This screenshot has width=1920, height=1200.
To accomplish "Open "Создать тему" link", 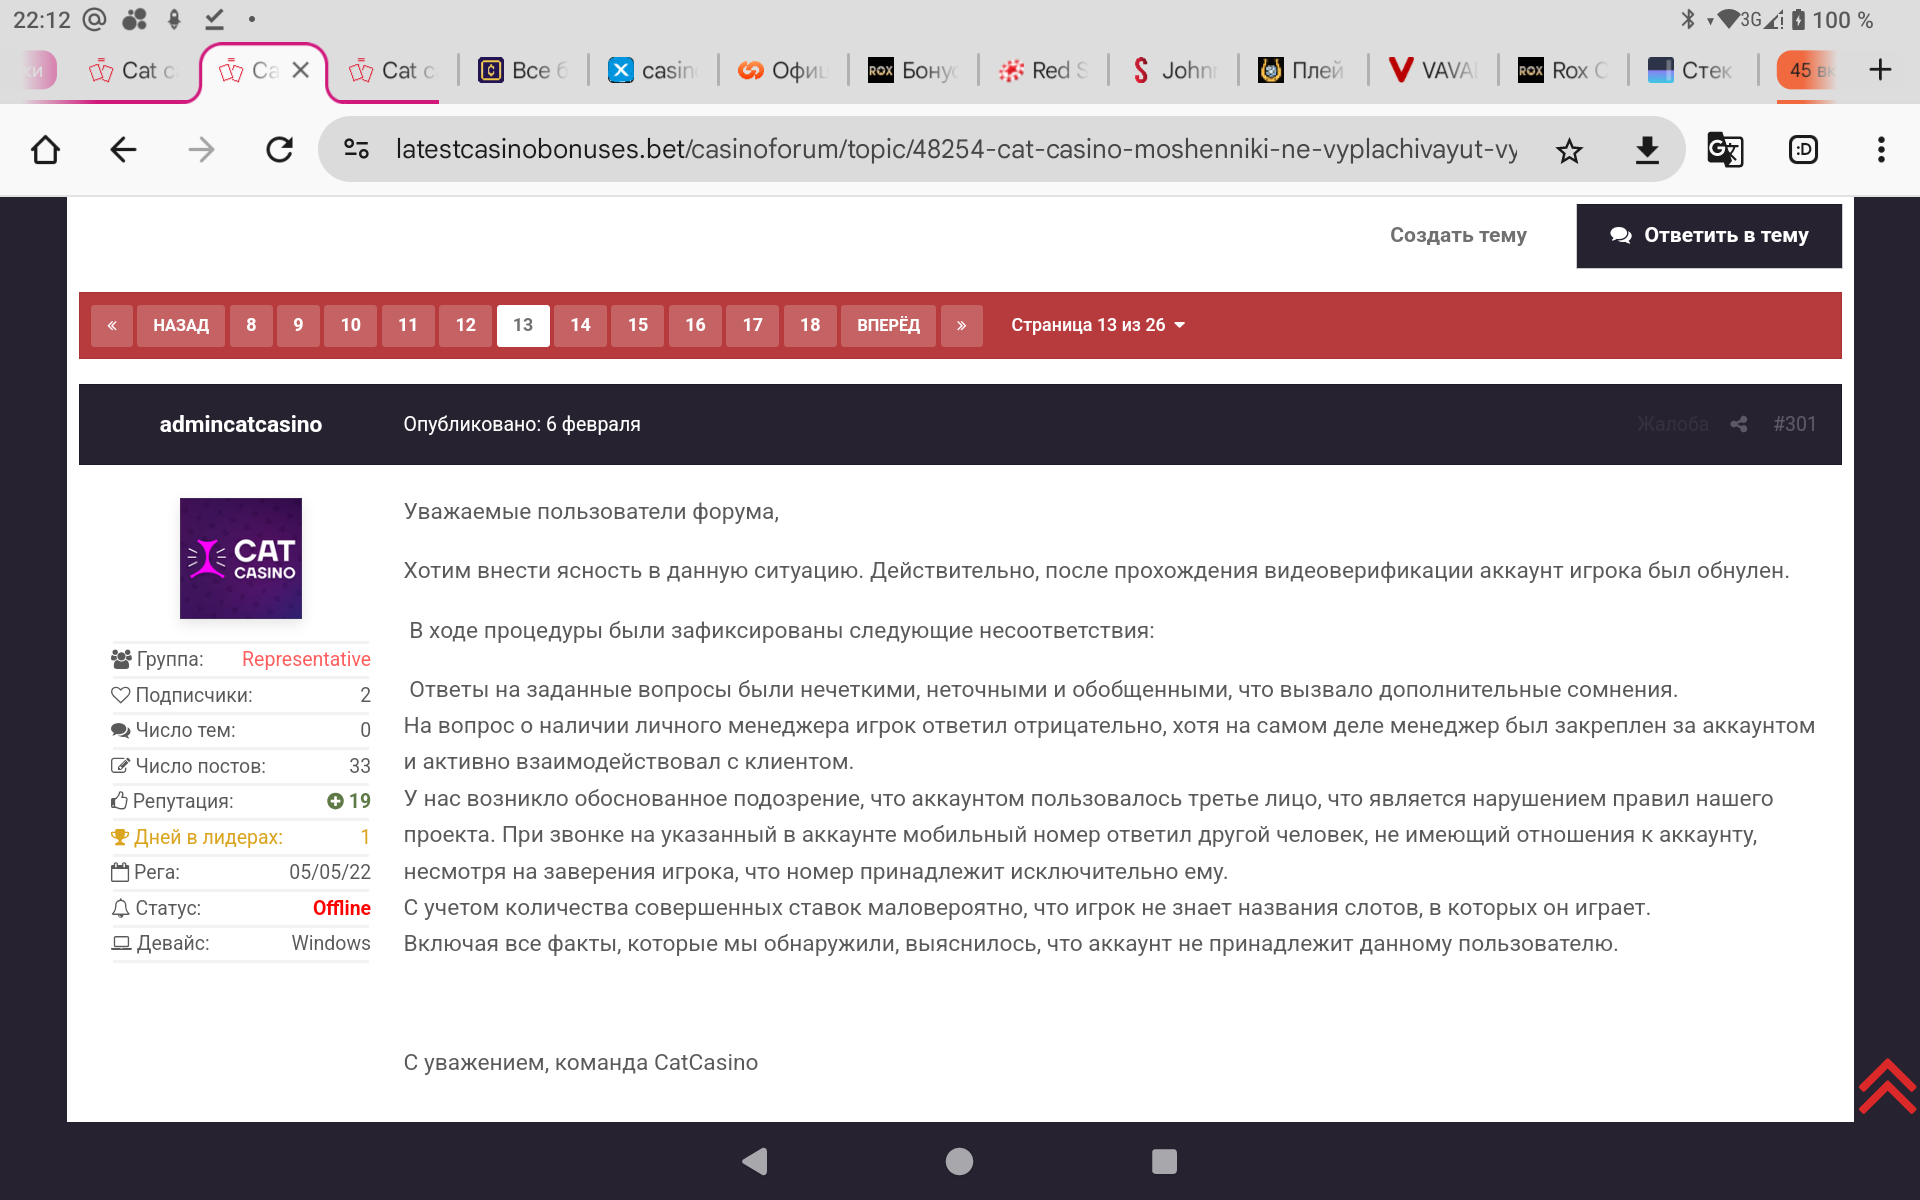I will [1457, 235].
